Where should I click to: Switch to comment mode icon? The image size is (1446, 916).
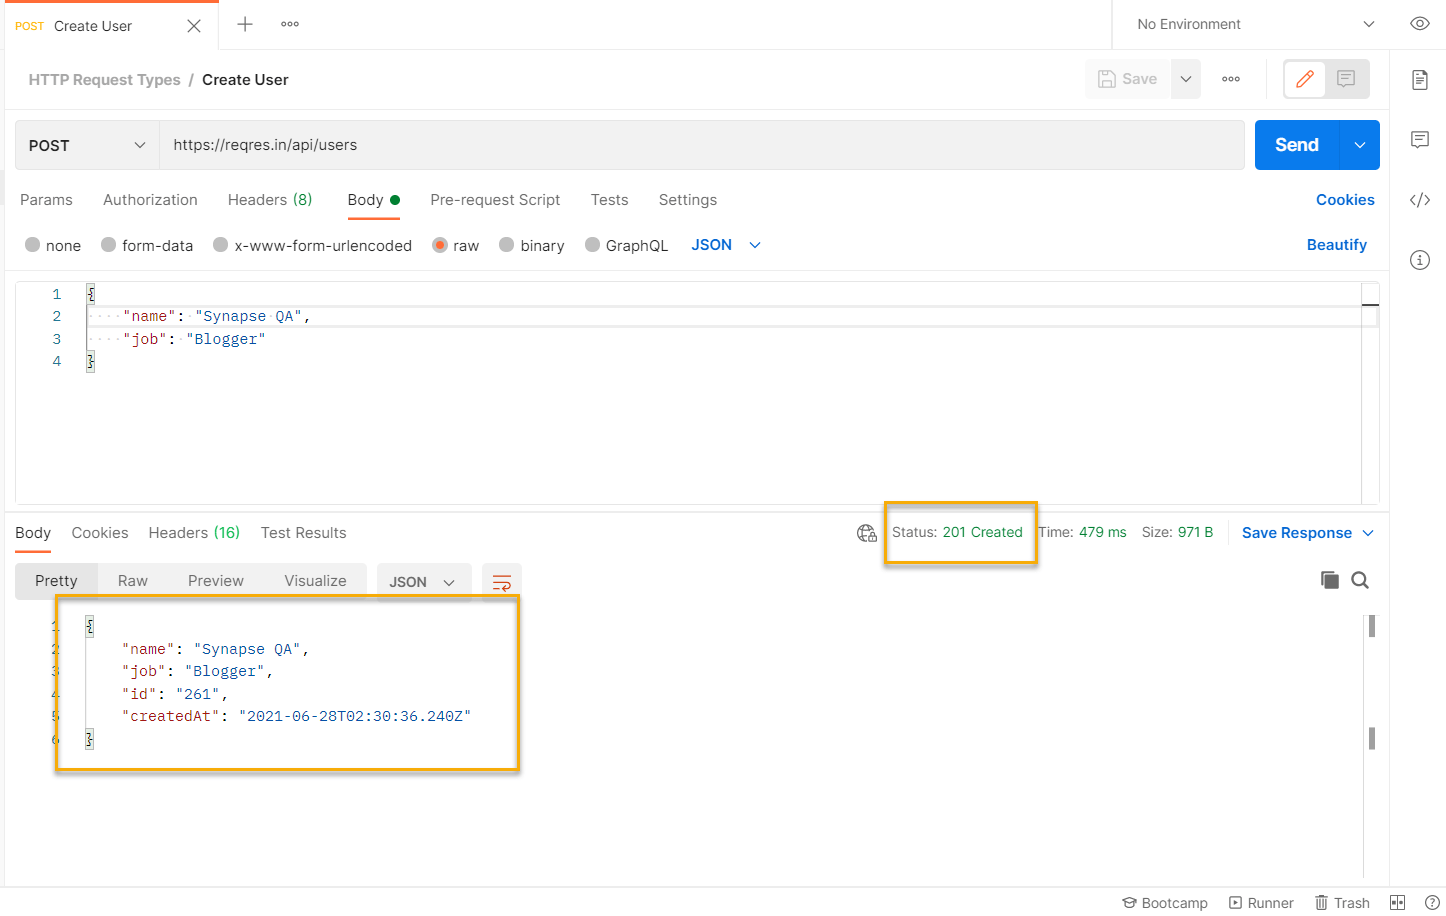click(x=1346, y=79)
